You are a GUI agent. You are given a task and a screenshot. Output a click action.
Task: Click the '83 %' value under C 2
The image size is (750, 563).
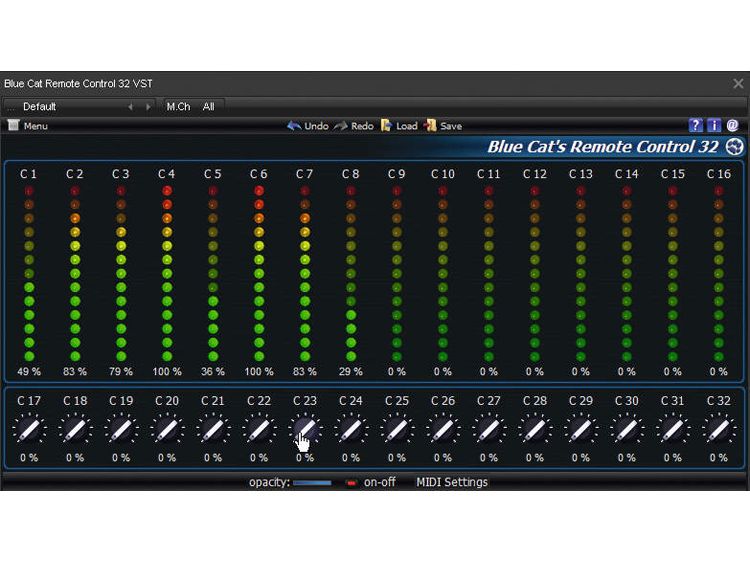[x=75, y=372]
